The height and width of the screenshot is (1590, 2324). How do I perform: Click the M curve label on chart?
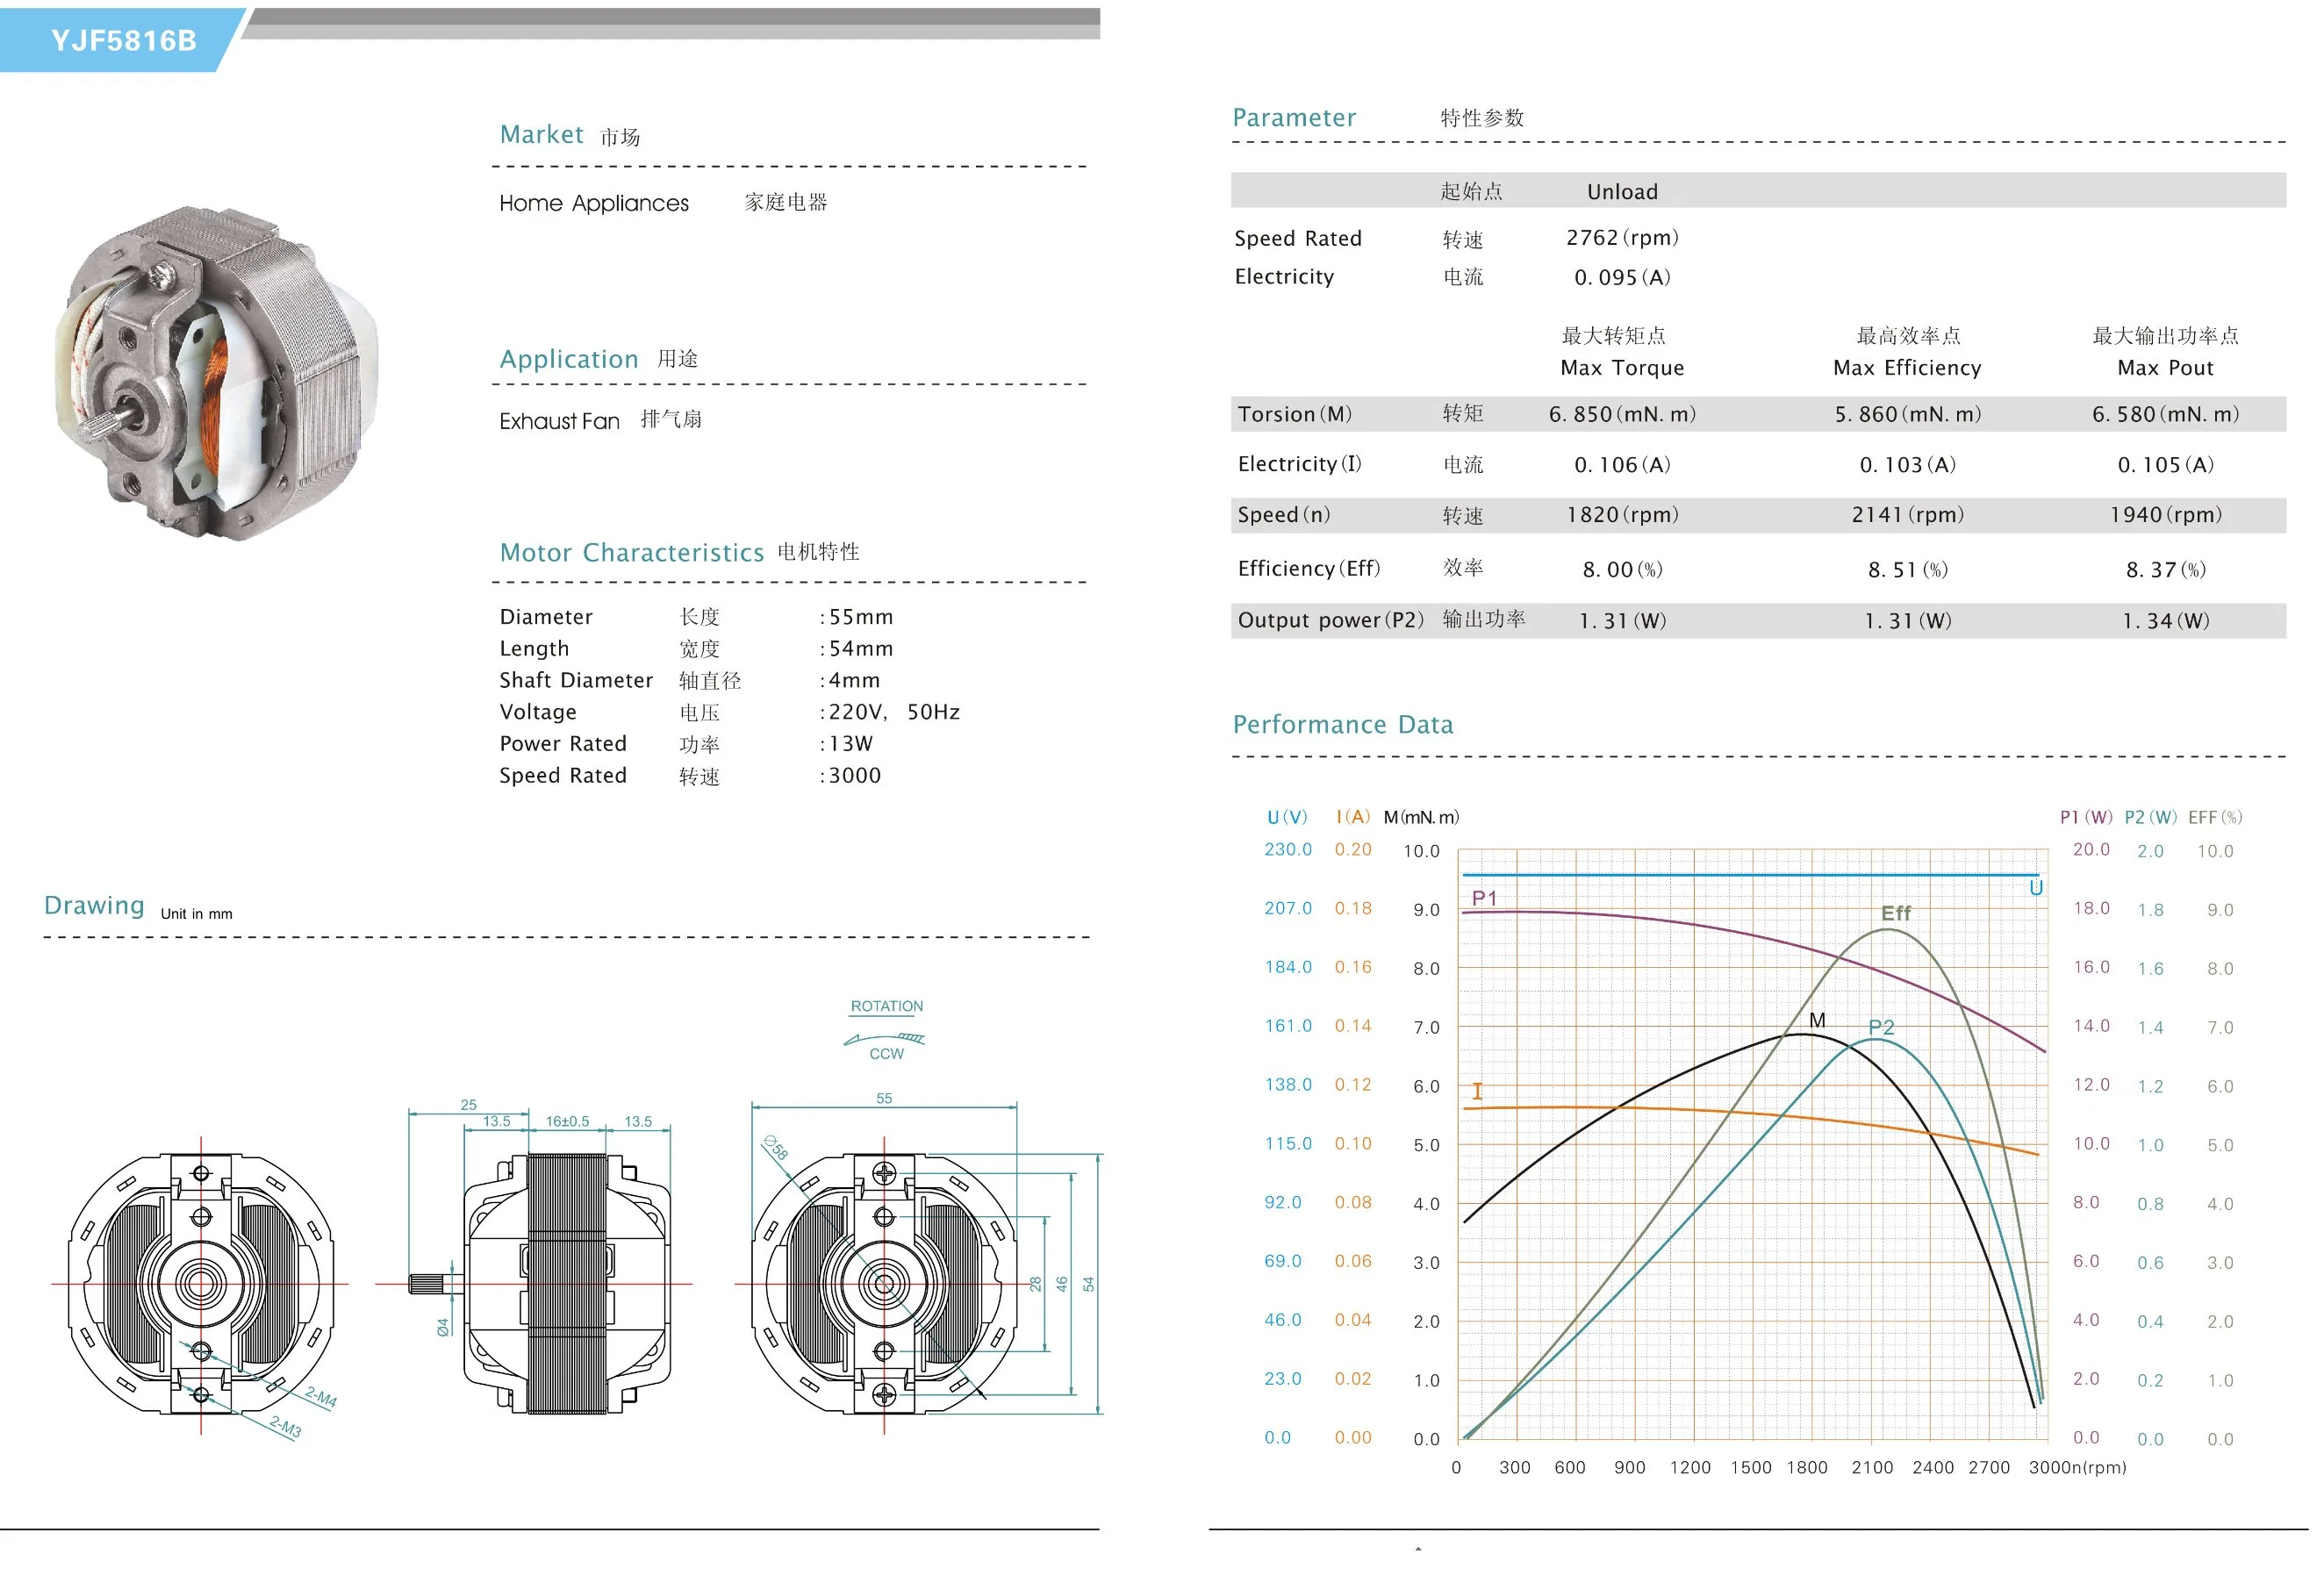pyautogui.click(x=1817, y=1021)
